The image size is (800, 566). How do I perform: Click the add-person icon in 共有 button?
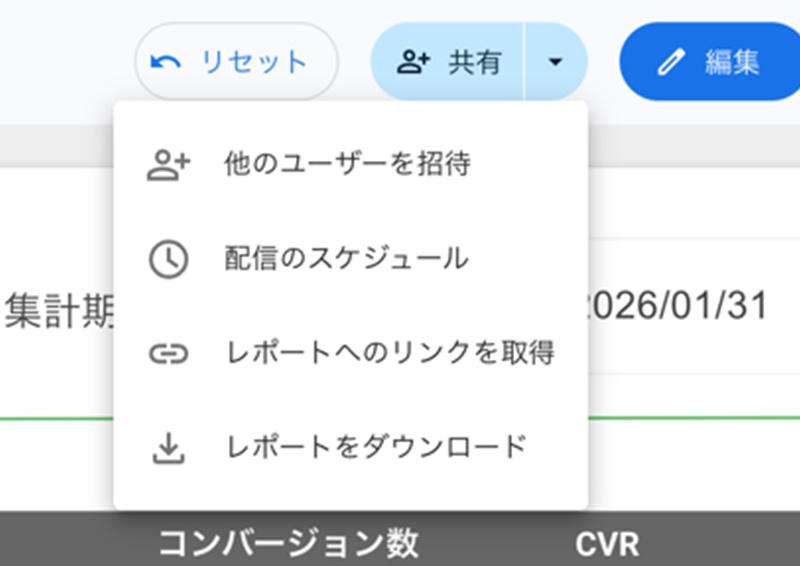pos(412,62)
